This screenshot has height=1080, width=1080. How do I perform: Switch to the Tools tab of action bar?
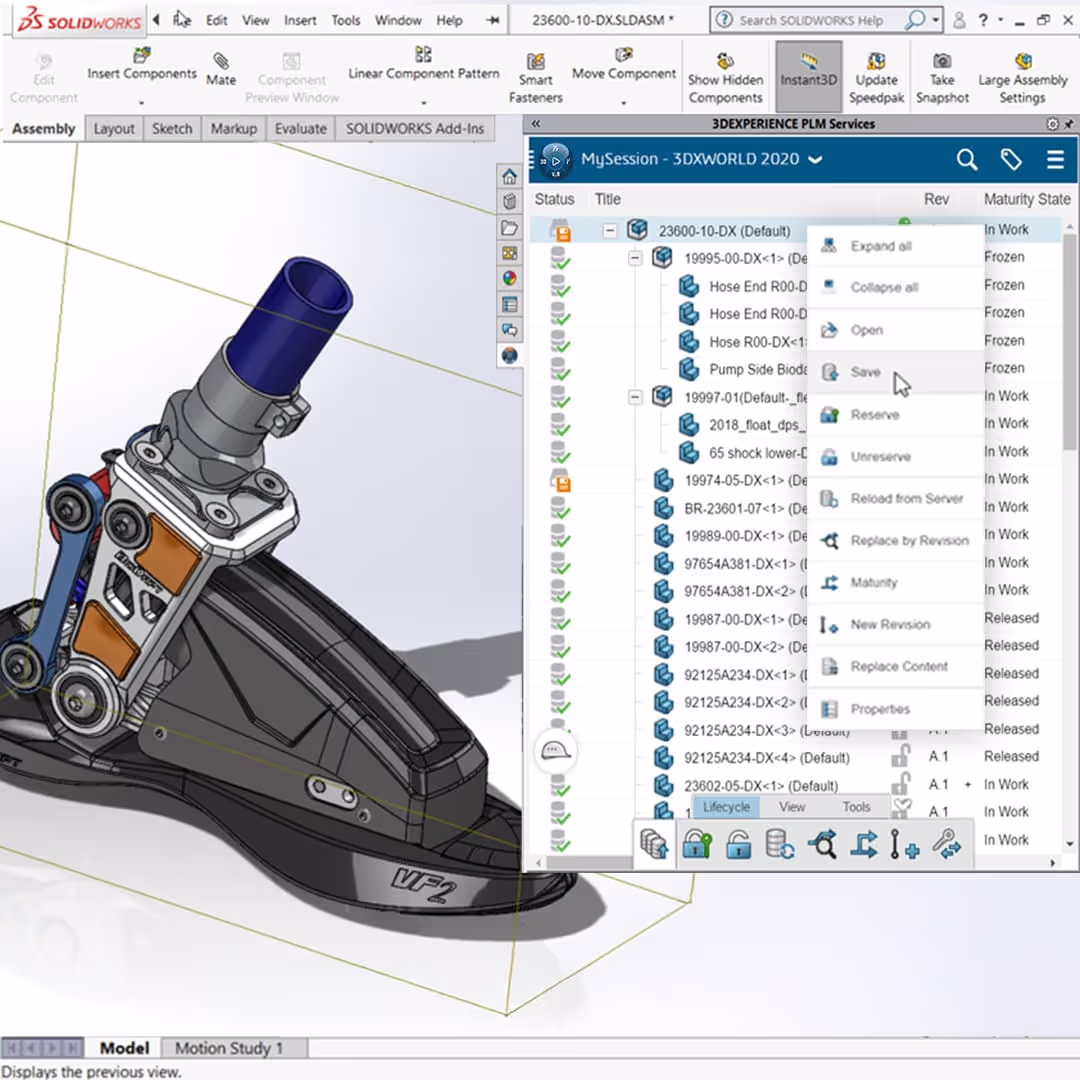point(856,807)
